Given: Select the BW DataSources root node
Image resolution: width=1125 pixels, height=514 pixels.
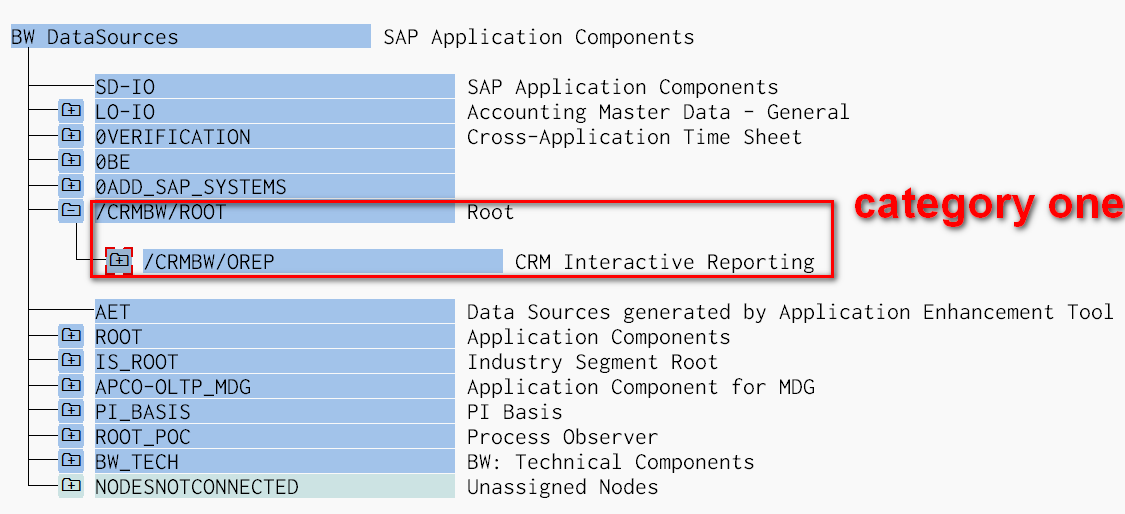Looking at the screenshot, I should click(x=95, y=37).
